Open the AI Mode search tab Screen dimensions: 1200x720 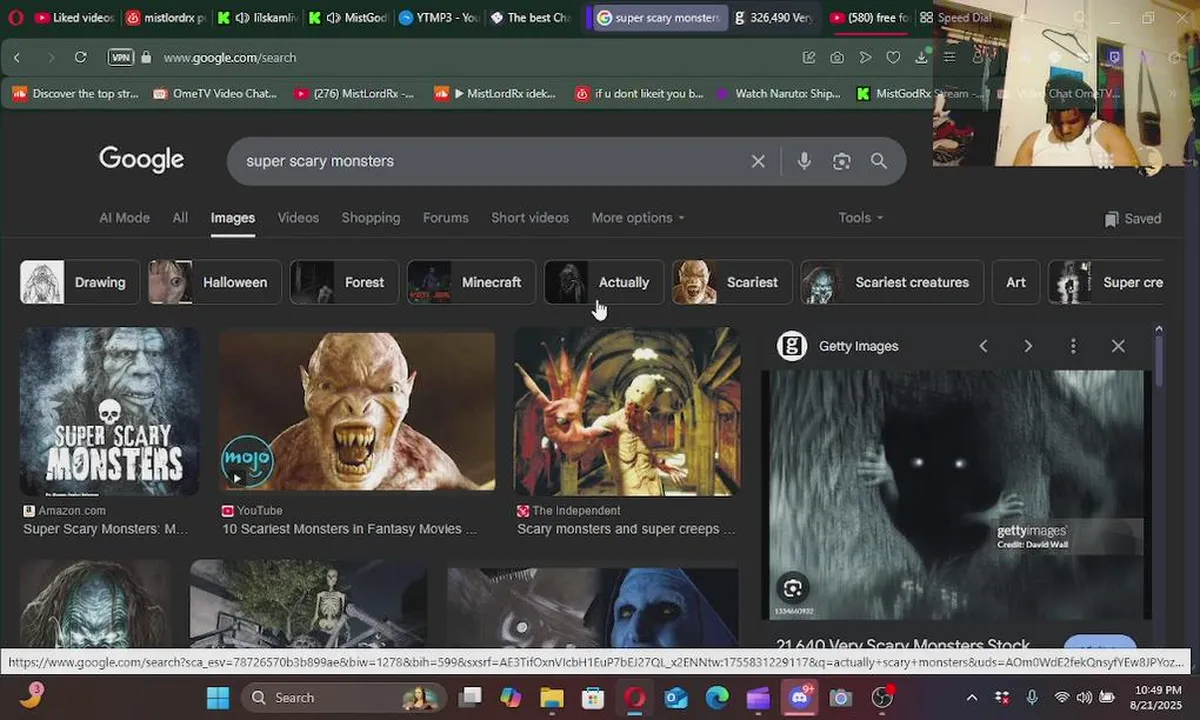(124, 218)
